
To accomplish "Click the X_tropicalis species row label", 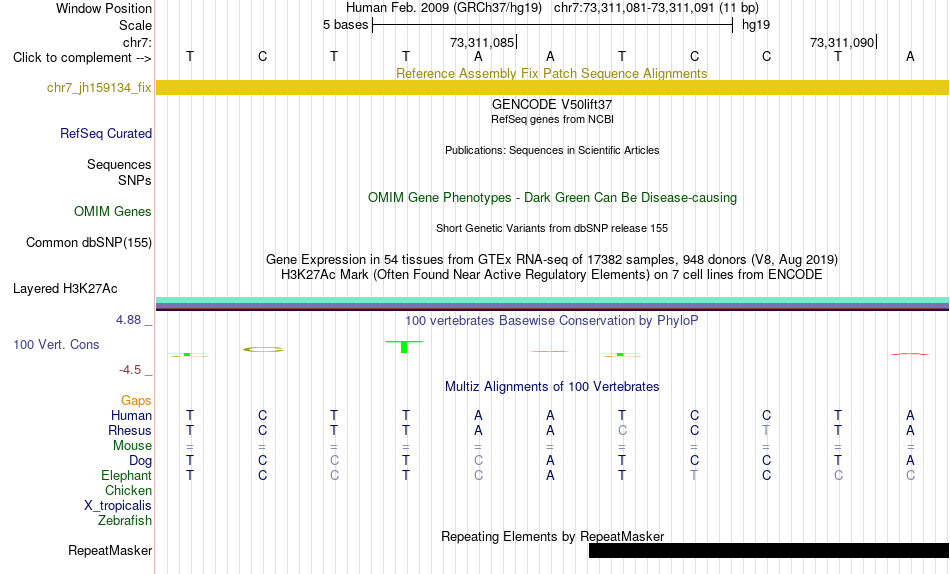I will pyautogui.click(x=118, y=506).
